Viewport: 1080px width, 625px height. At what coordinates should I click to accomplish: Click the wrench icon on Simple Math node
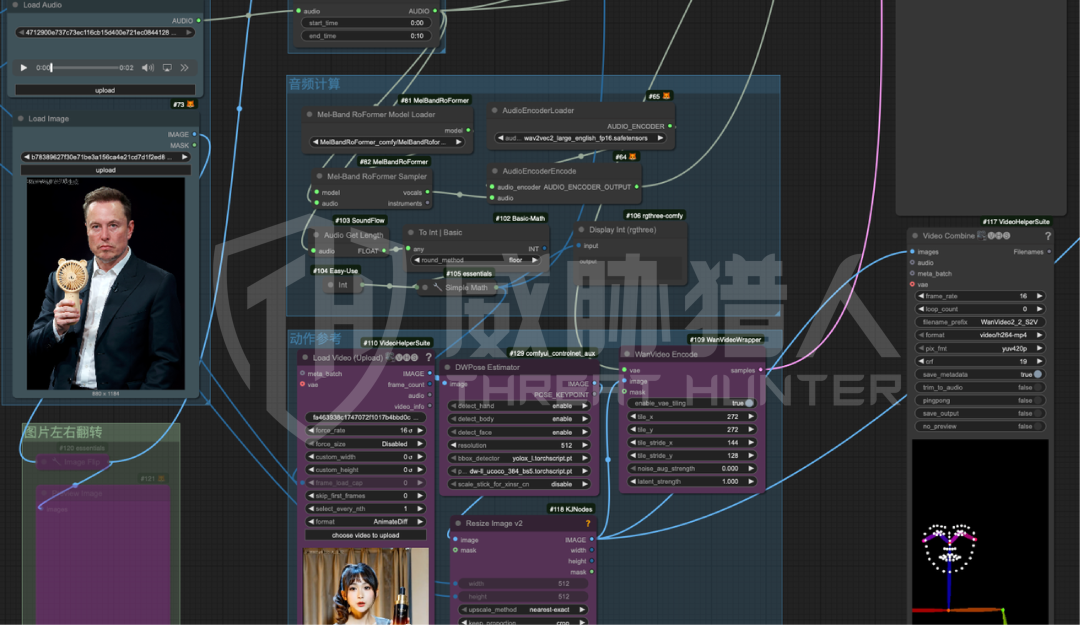coord(437,288)
